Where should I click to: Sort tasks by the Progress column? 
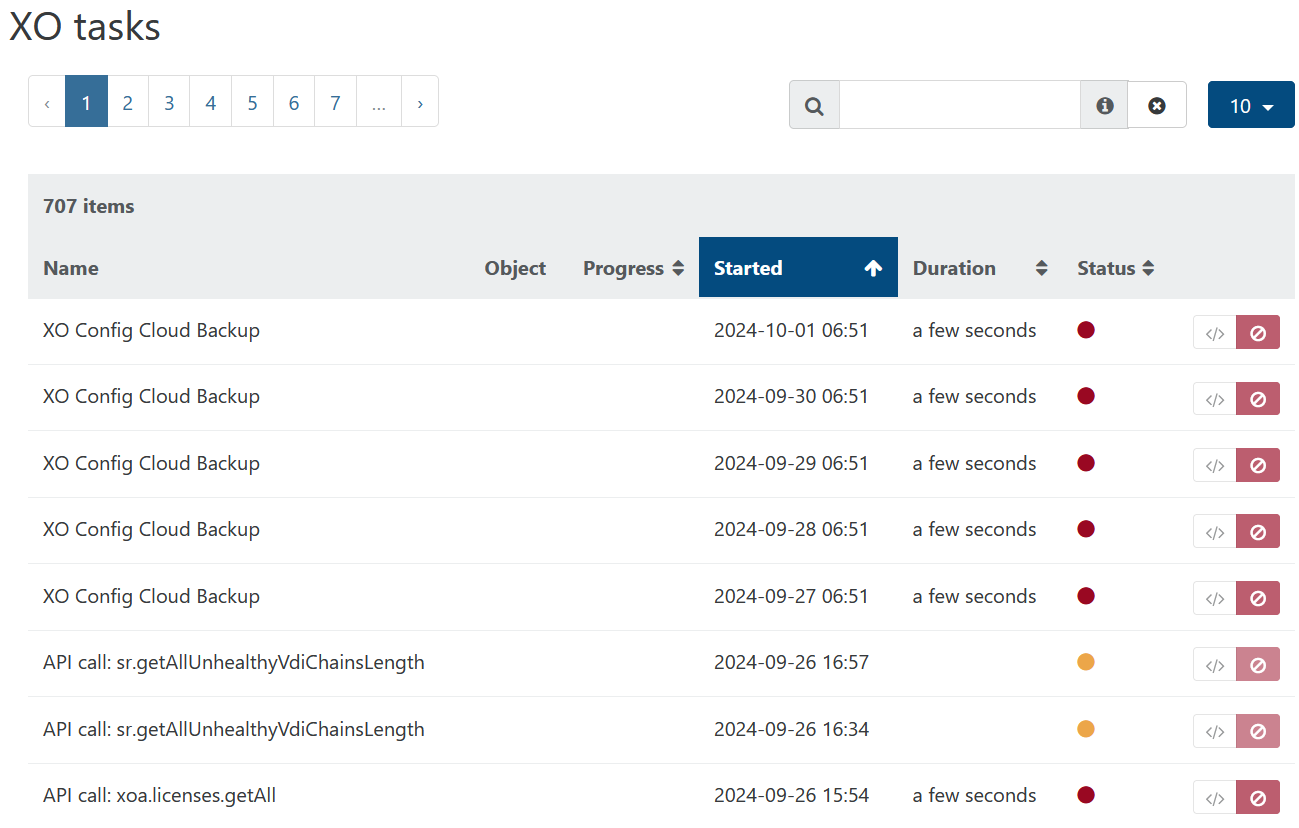[x=633, y=268]
